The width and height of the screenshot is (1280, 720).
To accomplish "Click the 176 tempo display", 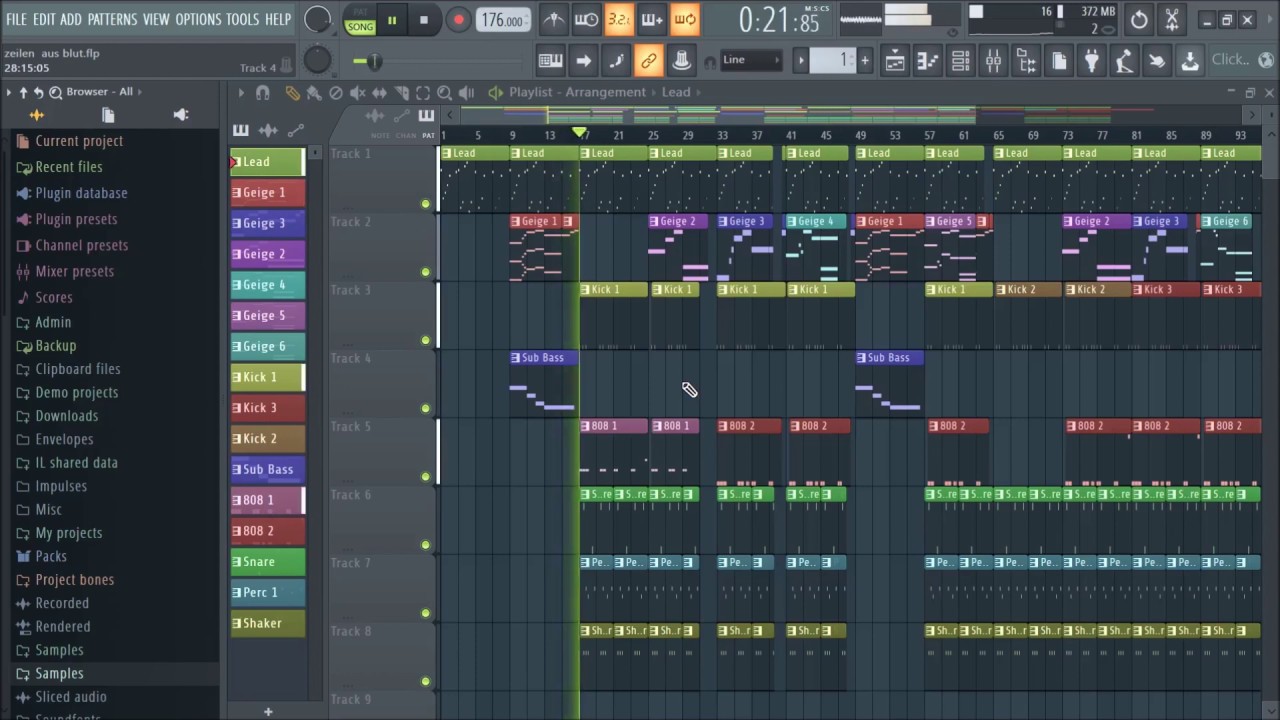I will coord(503,20).
